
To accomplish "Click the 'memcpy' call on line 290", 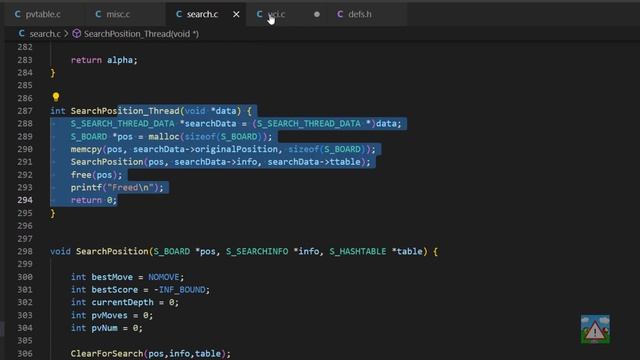I will click(86, 149).
